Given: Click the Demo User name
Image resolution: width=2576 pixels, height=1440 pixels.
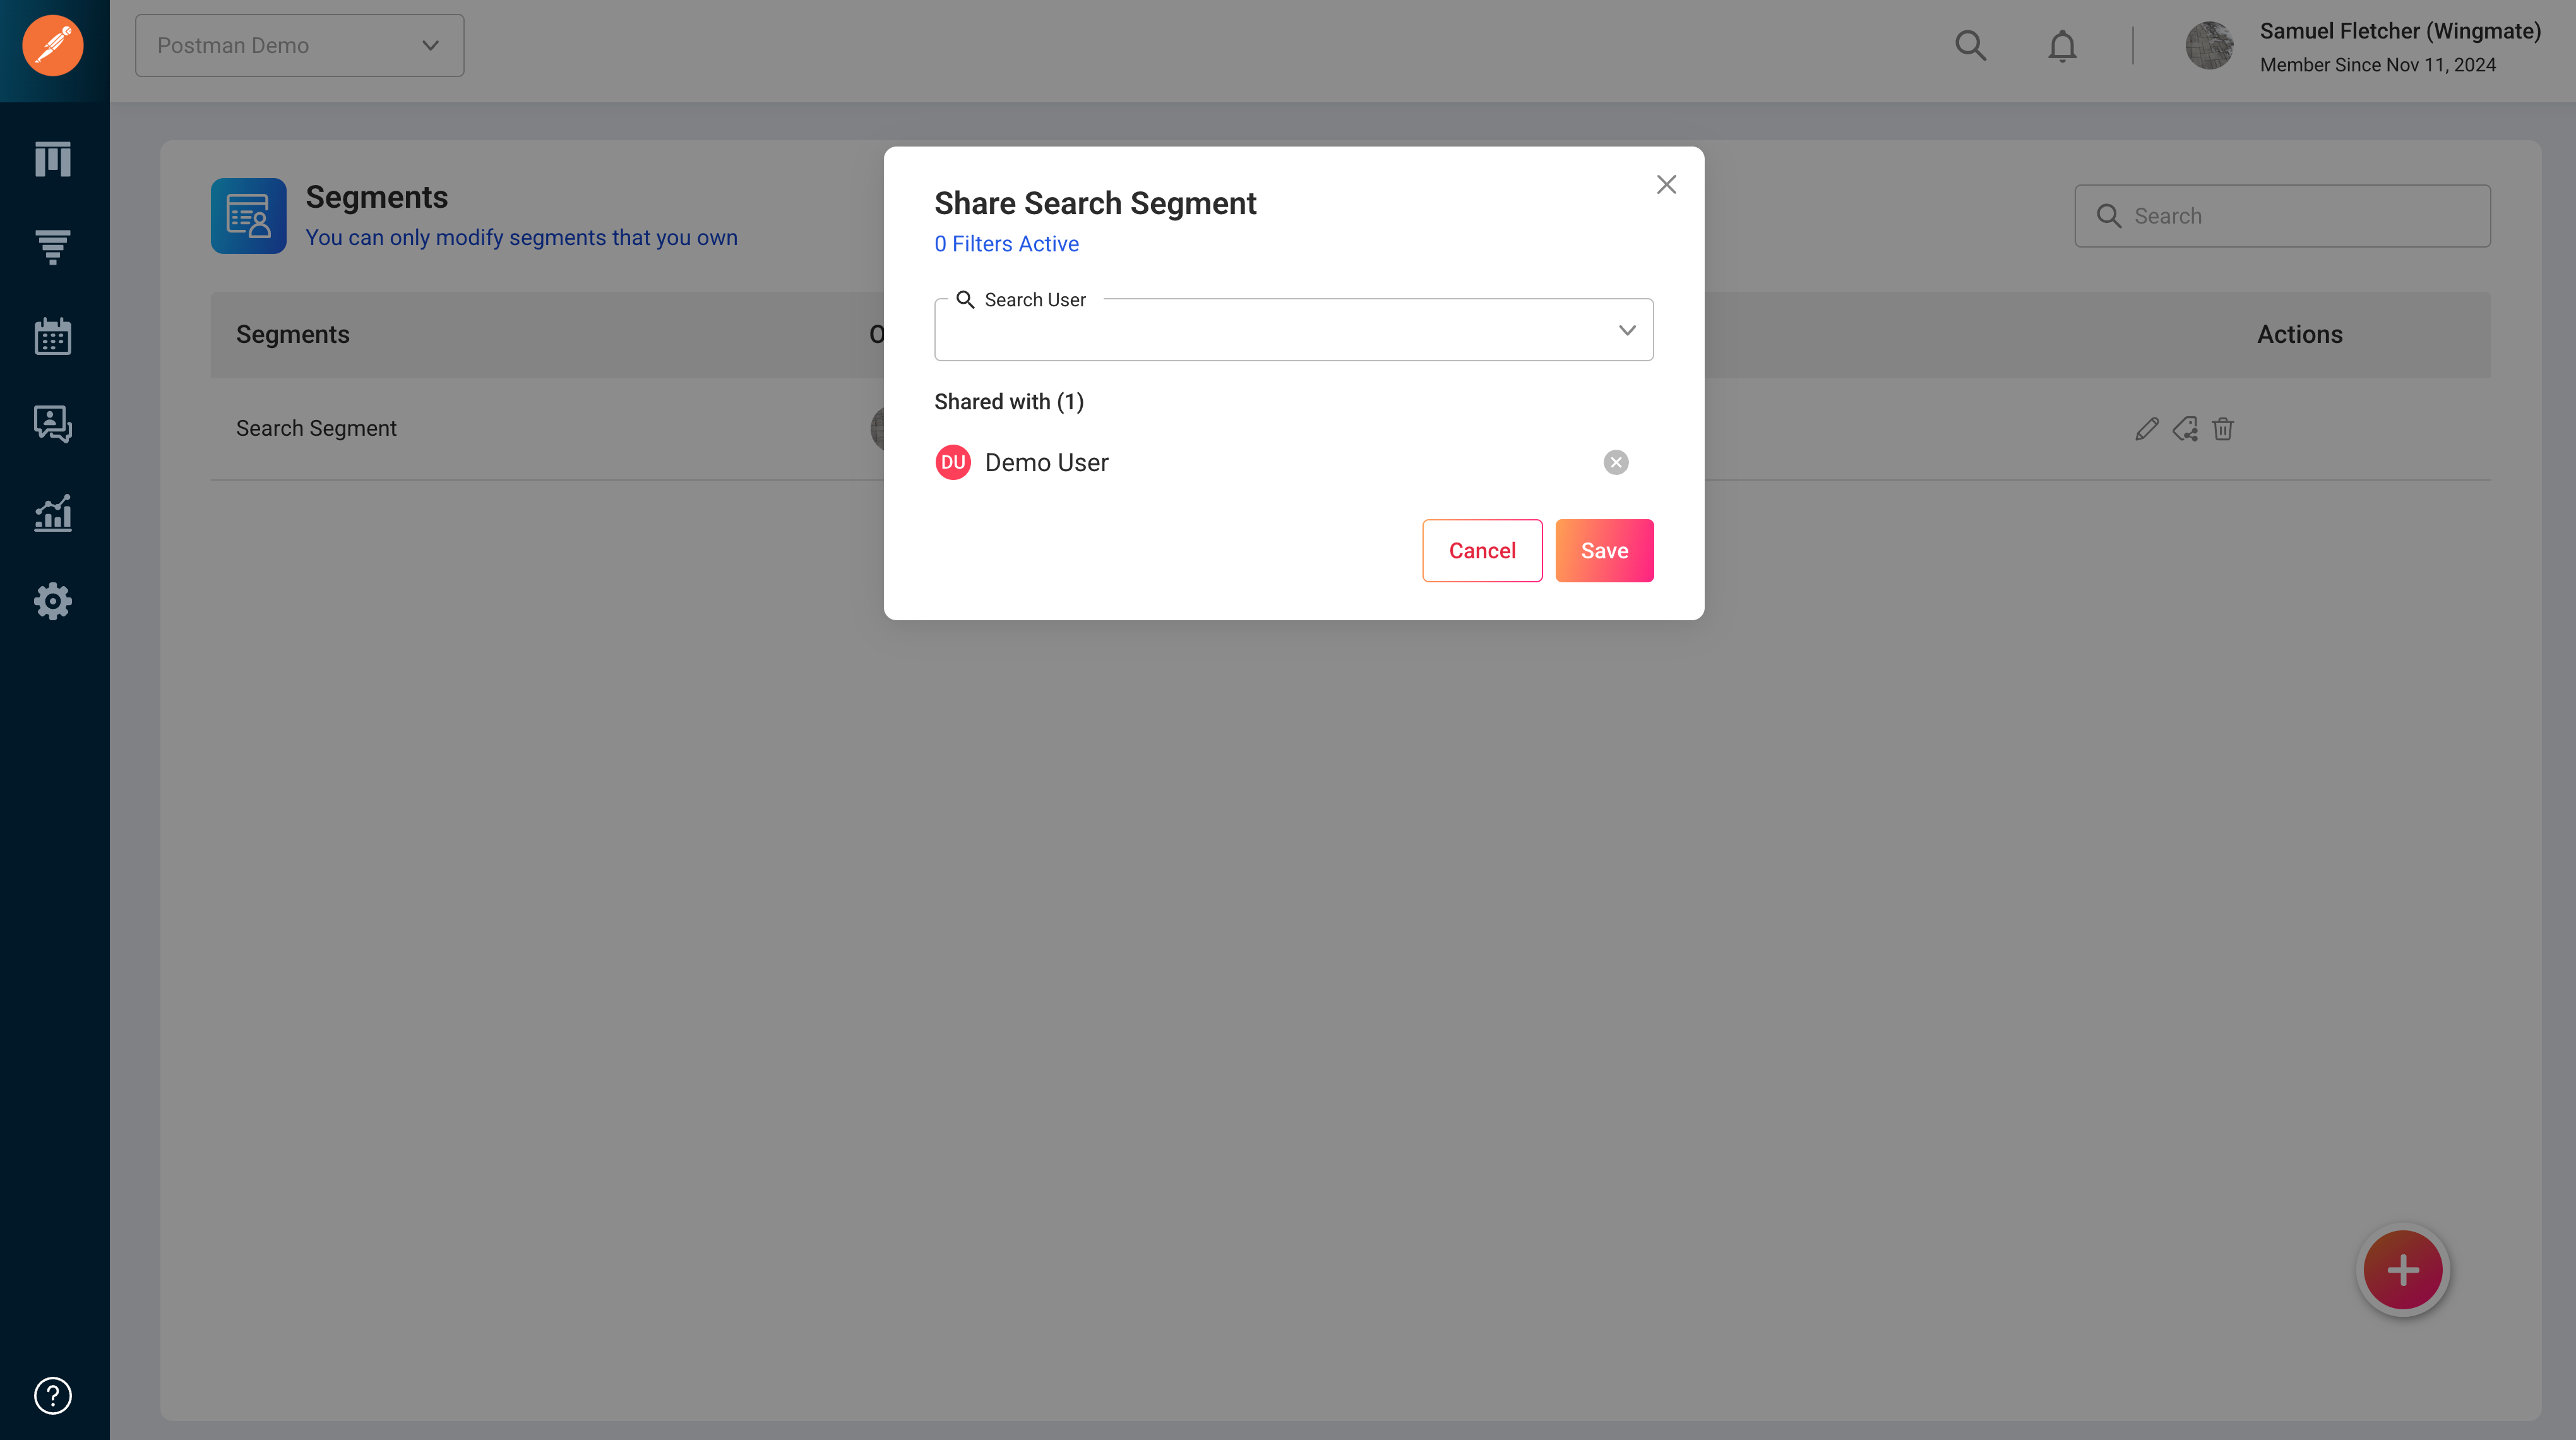Looking at the screenshot, I should click(1046, 462).
